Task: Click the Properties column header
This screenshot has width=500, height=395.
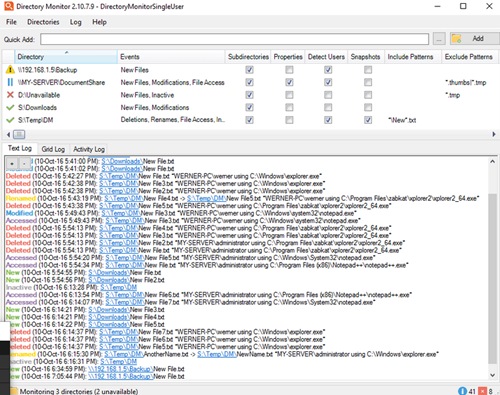Action: coord(288,57)
